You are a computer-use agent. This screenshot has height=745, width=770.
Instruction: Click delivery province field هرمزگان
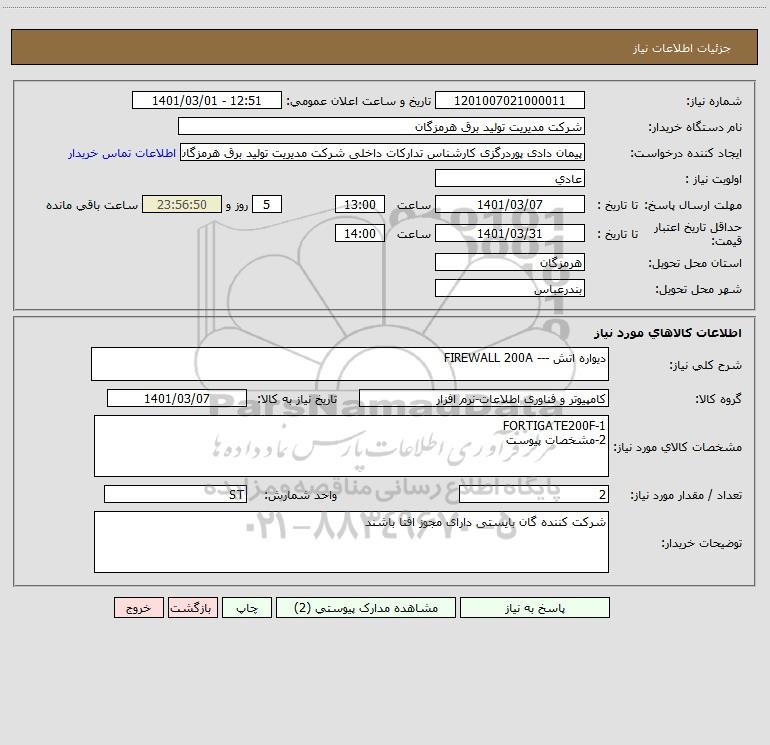tap(510, 262)
